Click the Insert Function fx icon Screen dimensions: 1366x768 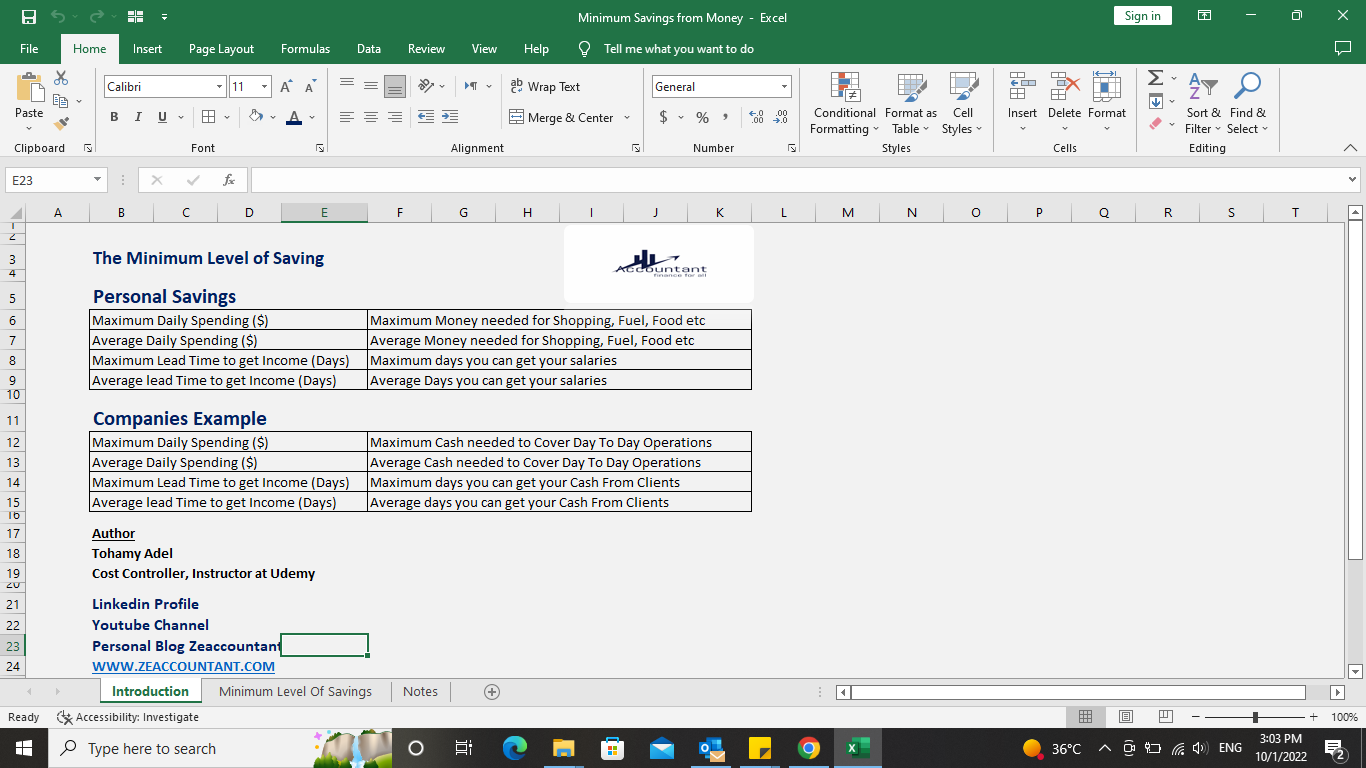[x=229, y=180]
